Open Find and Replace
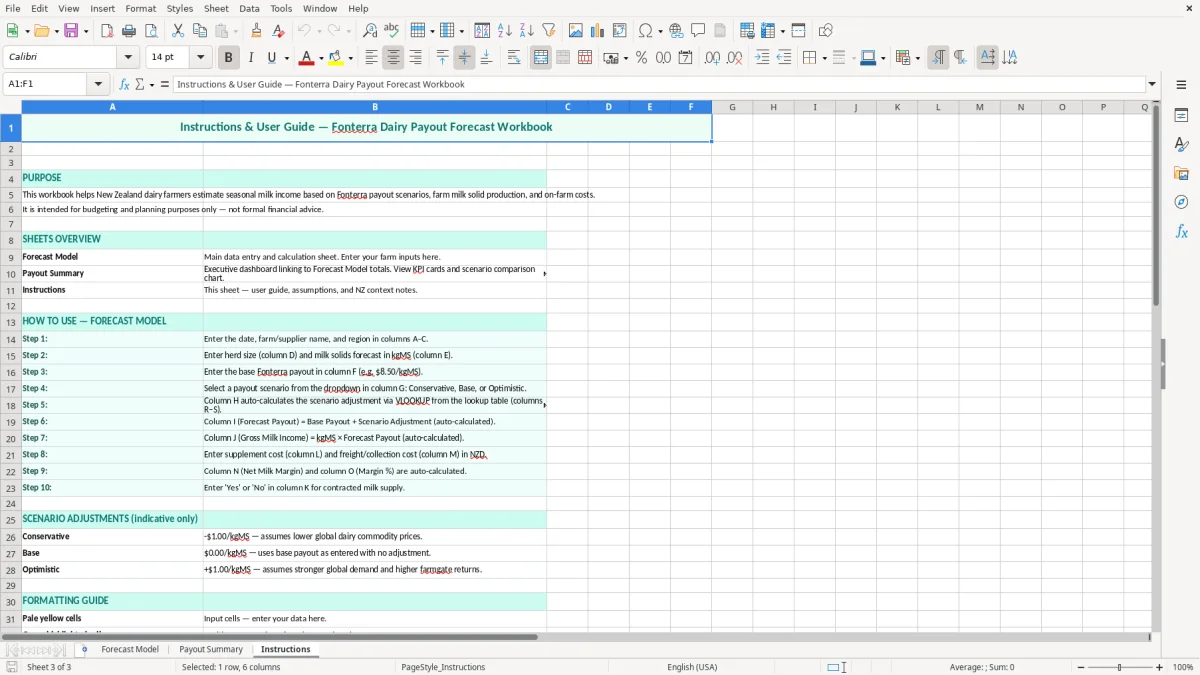The width and height of the screenshot is (1200, 675). tap(370, 31)
